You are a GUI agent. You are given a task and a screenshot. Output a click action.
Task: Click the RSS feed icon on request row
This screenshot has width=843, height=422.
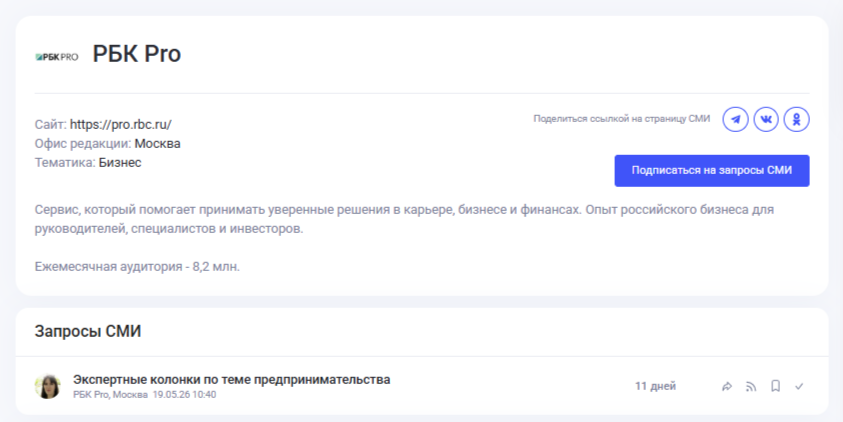(x=751, y=386)
